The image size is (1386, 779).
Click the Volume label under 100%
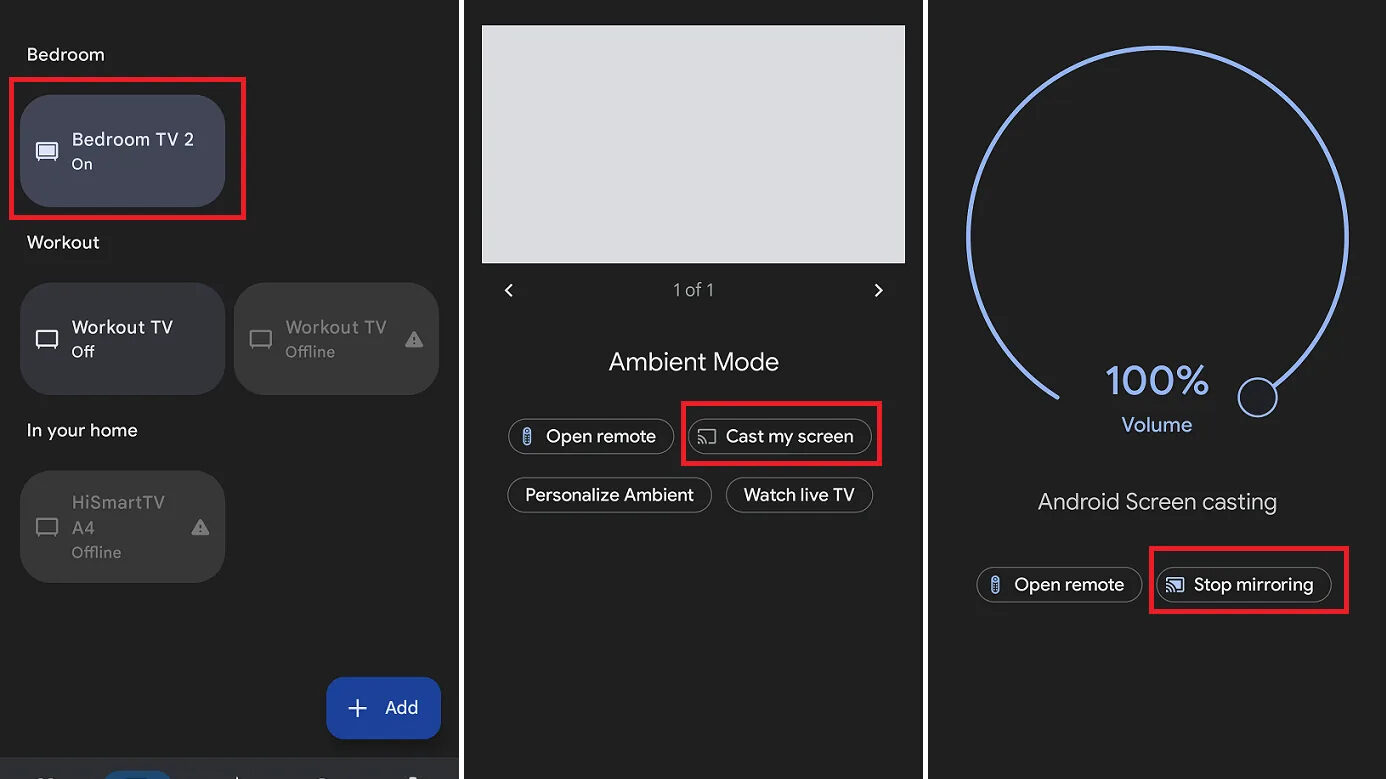click(x=1157, y=425)
